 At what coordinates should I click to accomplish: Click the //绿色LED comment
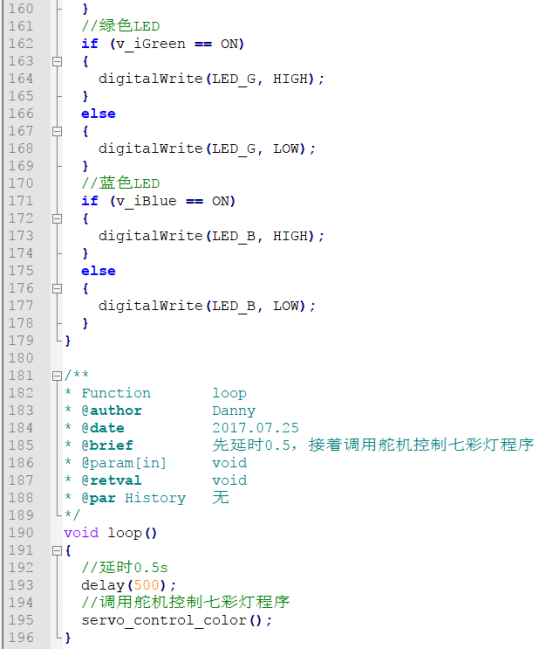click(120, 26)
